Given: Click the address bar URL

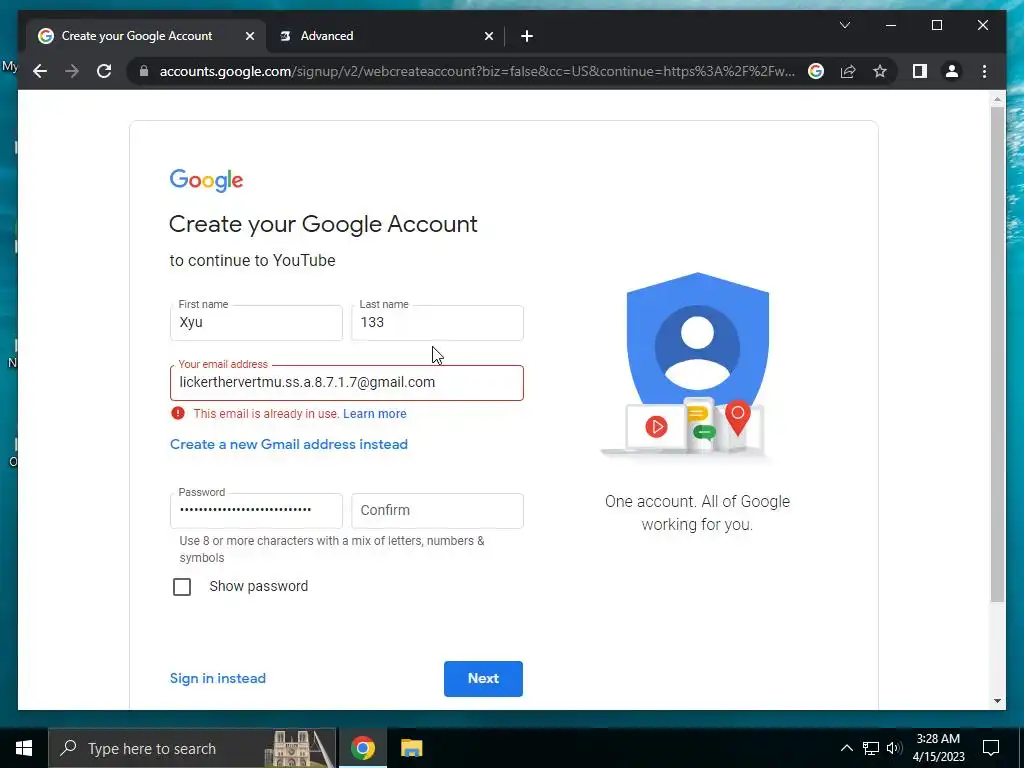Looking at the screenshot, I should 477,71.
